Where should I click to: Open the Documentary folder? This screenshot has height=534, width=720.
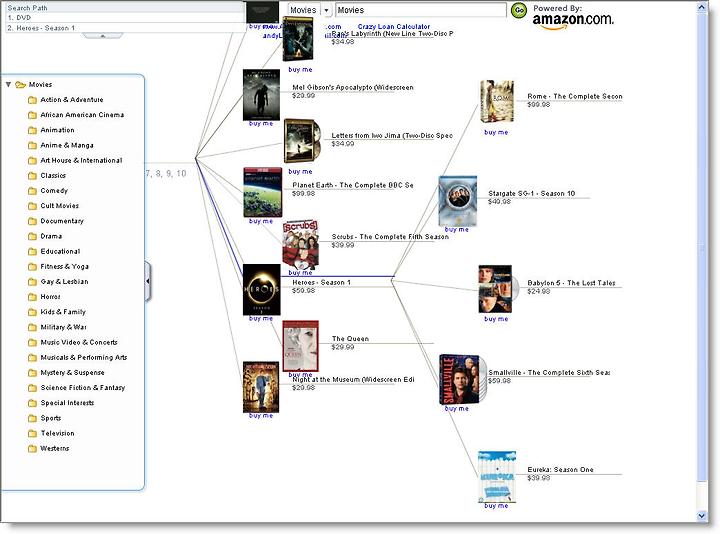[x=56, y=221]
